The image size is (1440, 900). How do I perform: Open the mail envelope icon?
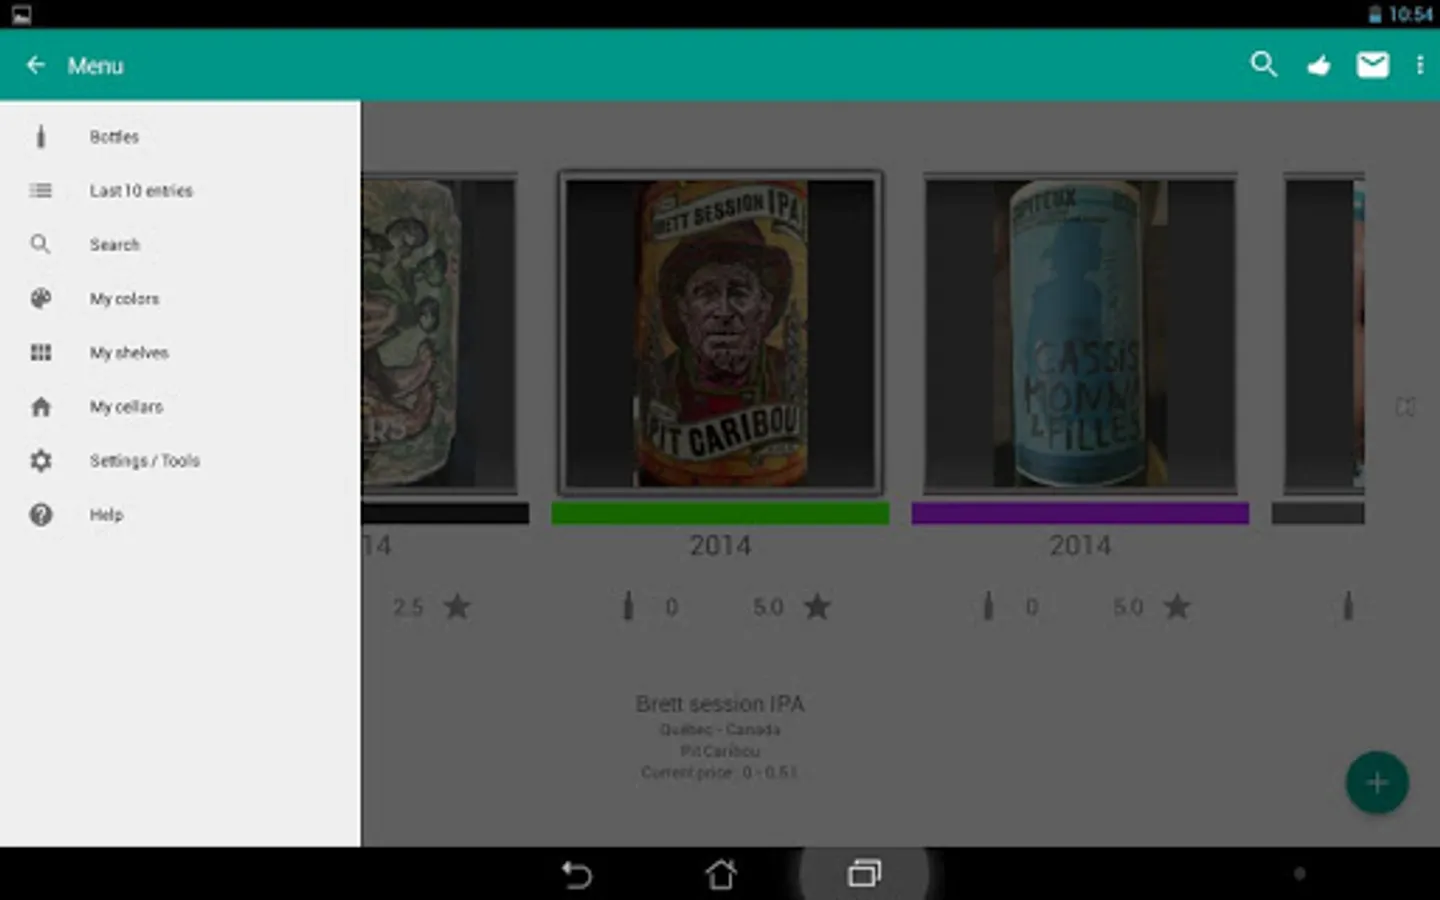(1372, 65)
